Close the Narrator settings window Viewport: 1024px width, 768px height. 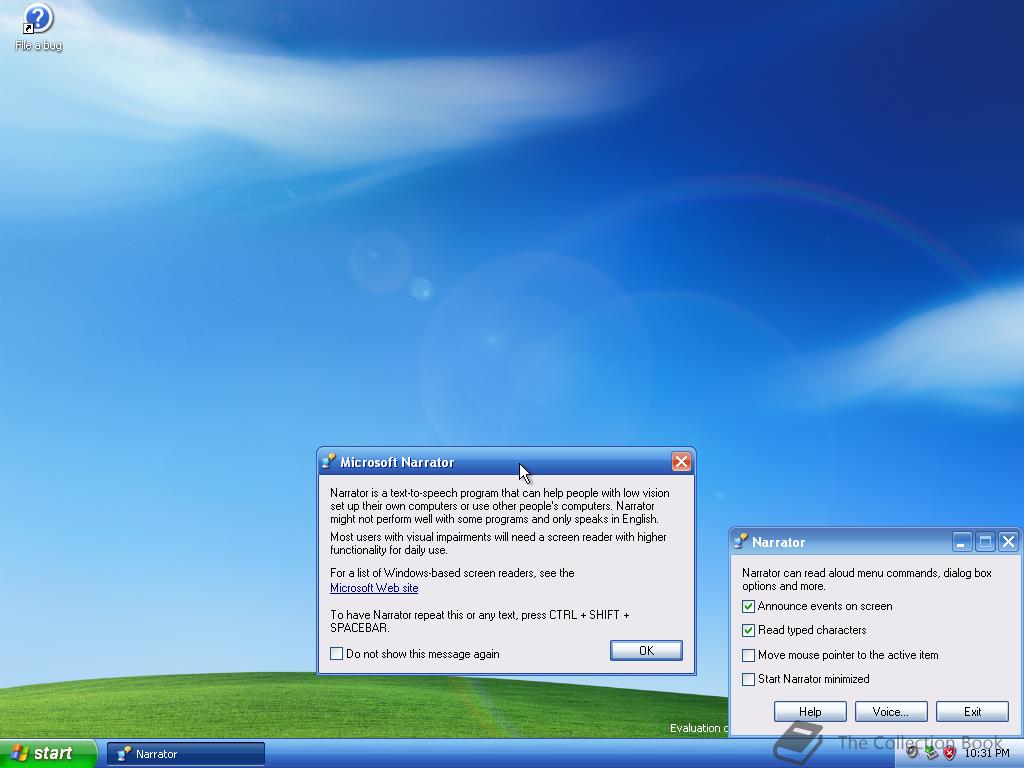[1008, 541]
